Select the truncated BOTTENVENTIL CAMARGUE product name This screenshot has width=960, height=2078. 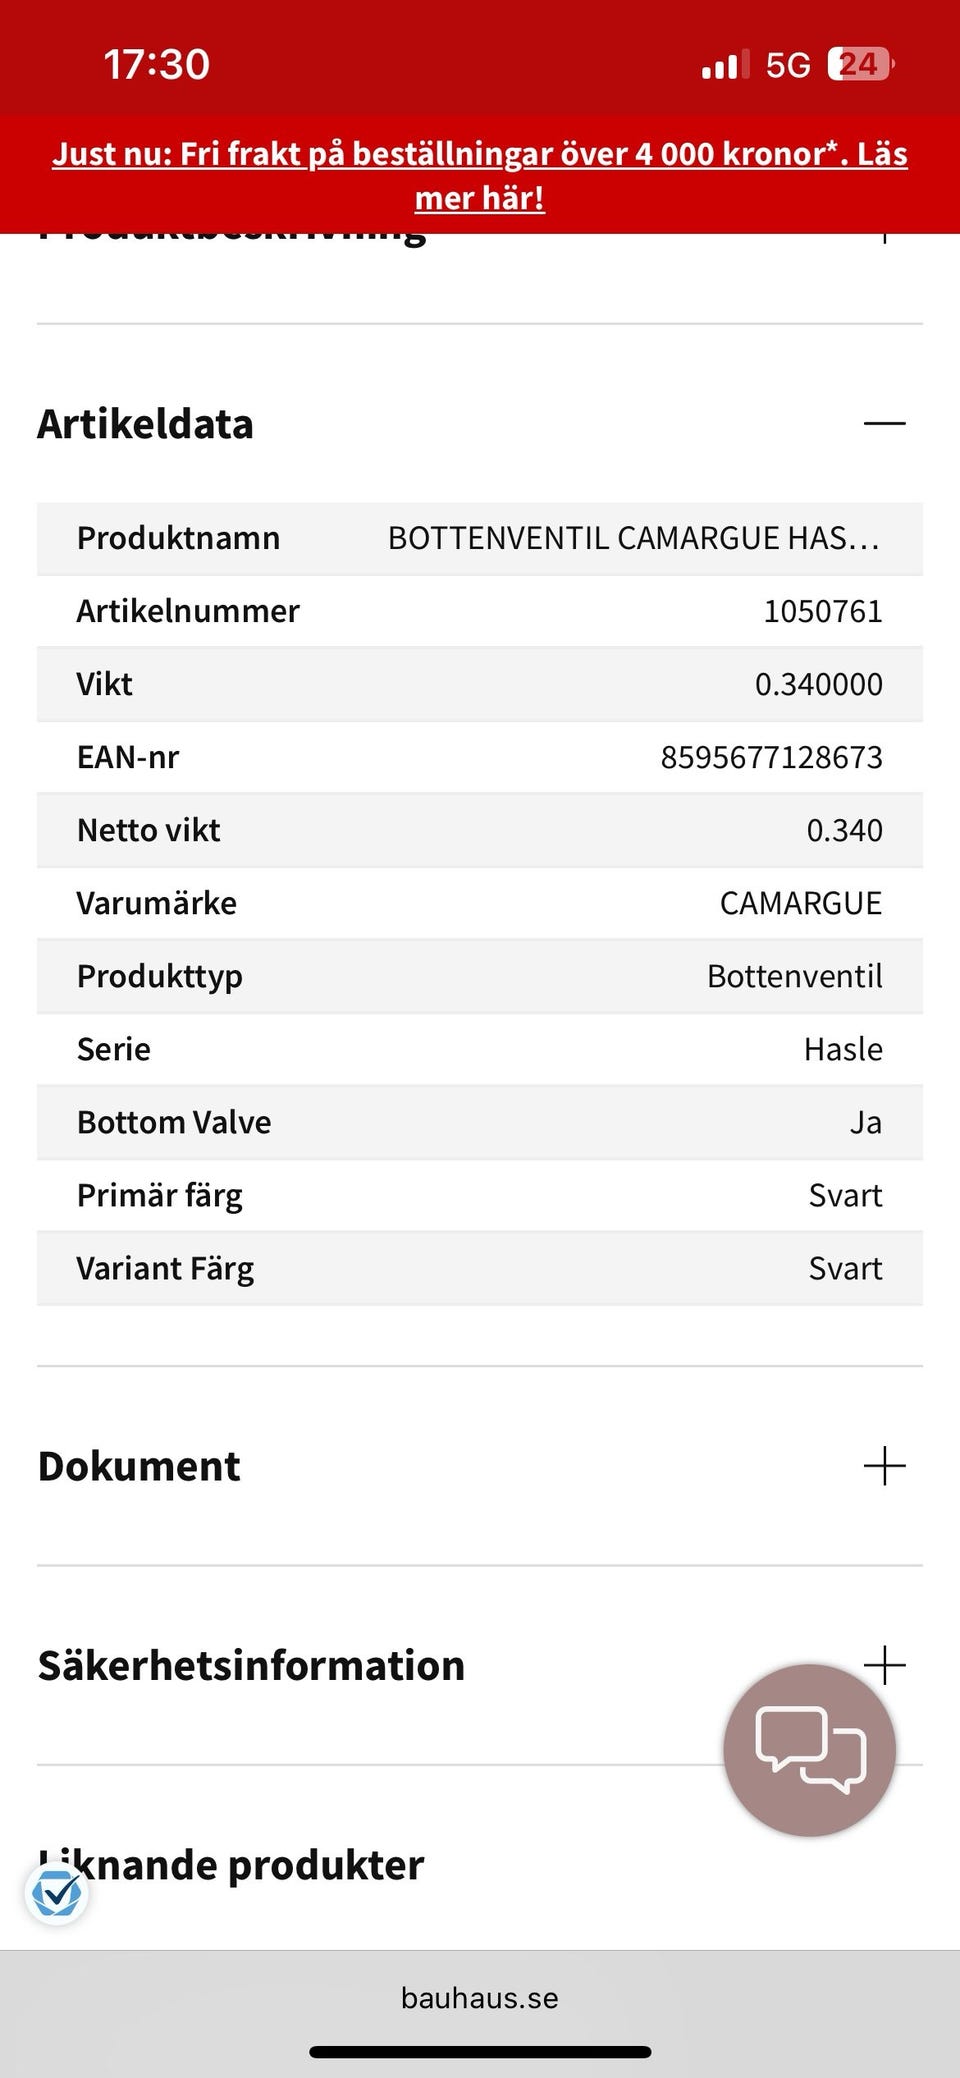click(634, 537)
